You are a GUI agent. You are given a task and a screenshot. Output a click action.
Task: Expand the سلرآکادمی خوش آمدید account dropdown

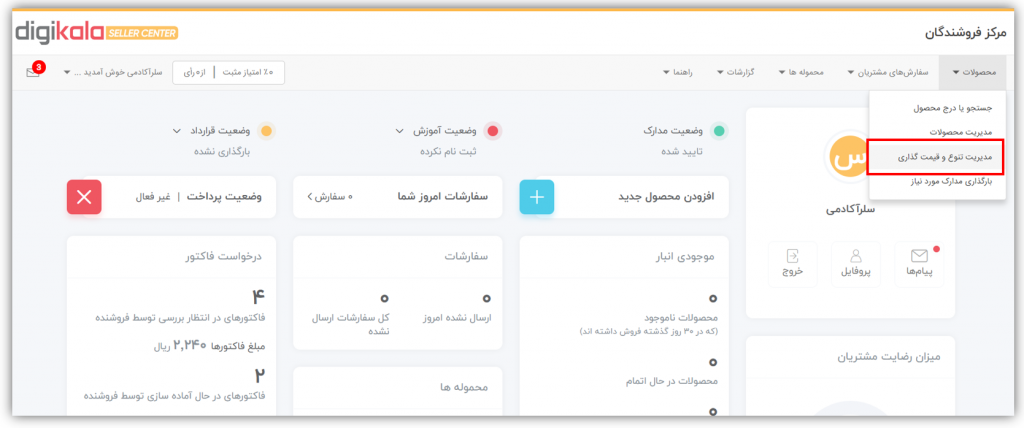113,72
